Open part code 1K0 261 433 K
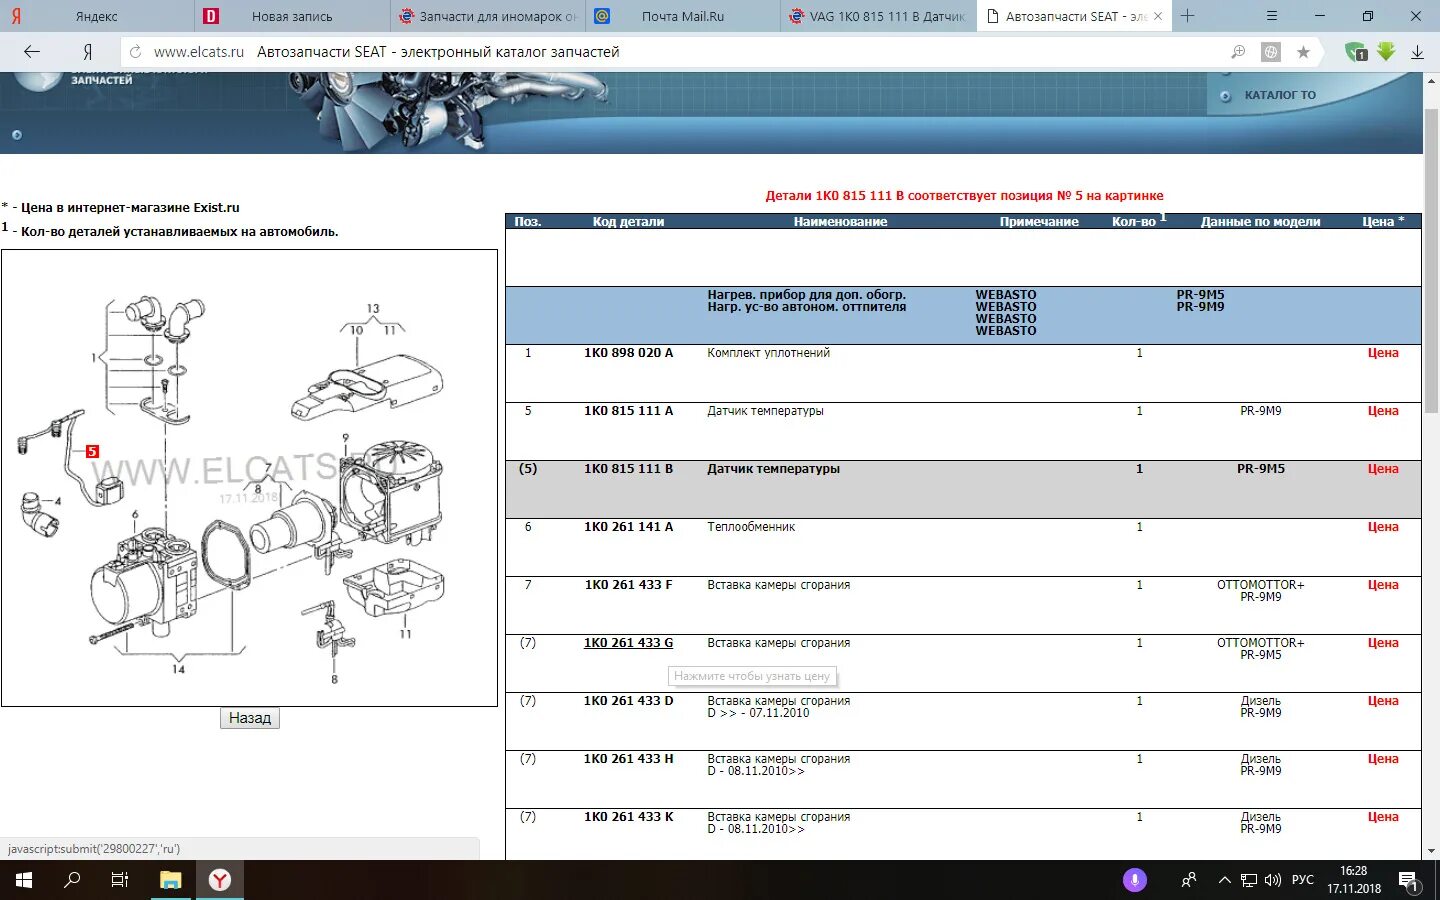Viewport: 1440px width, 900px height. [628, 817]
